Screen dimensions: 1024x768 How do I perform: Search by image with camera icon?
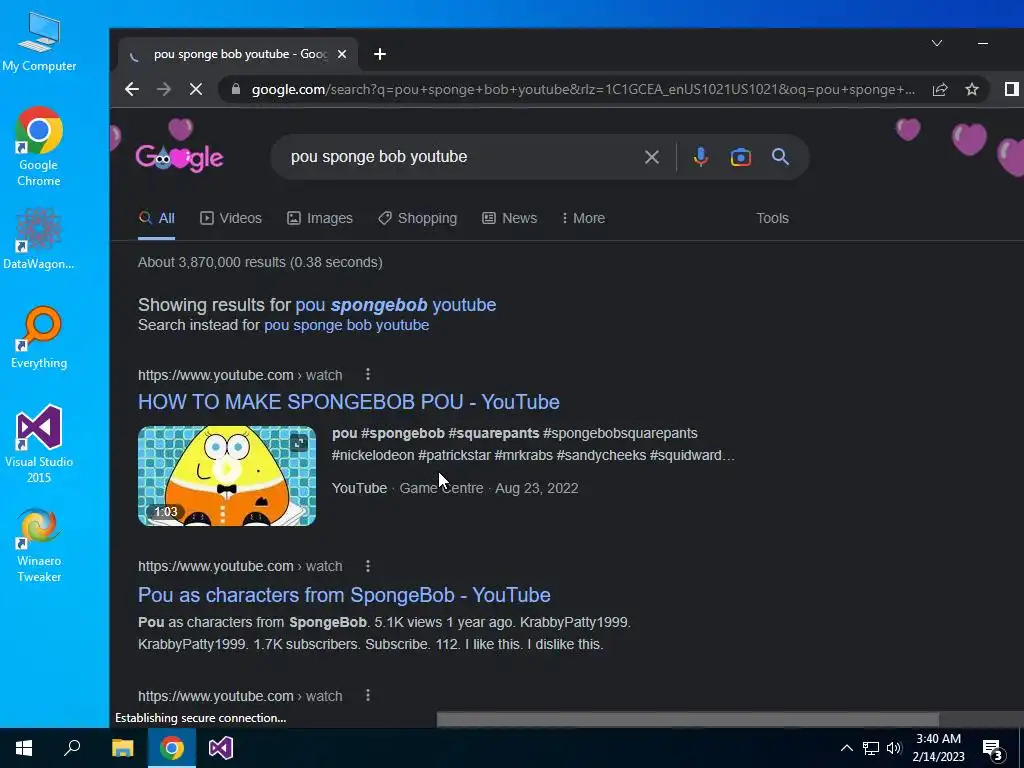(741, 157)
